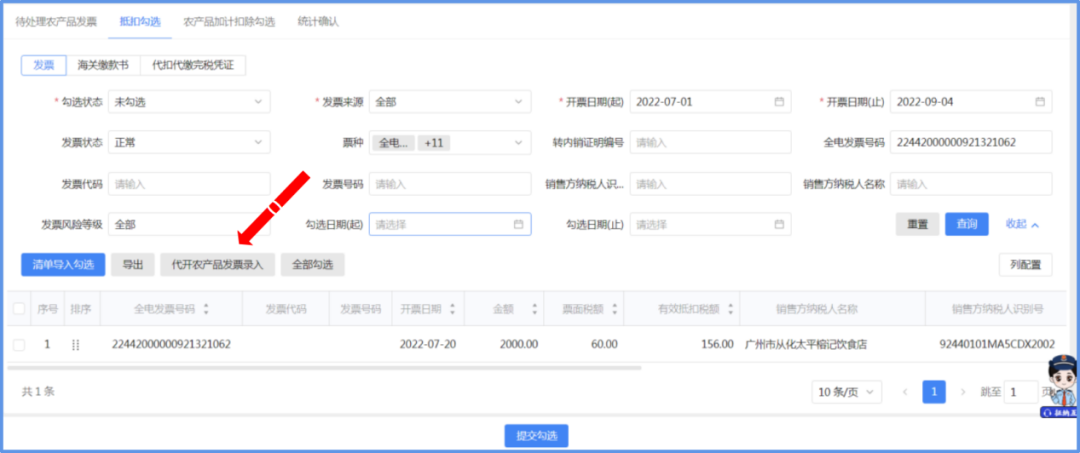Screen dimensions: 1080x453
Task: Toggle the select-all header checkbox
Action: point(19,309)
